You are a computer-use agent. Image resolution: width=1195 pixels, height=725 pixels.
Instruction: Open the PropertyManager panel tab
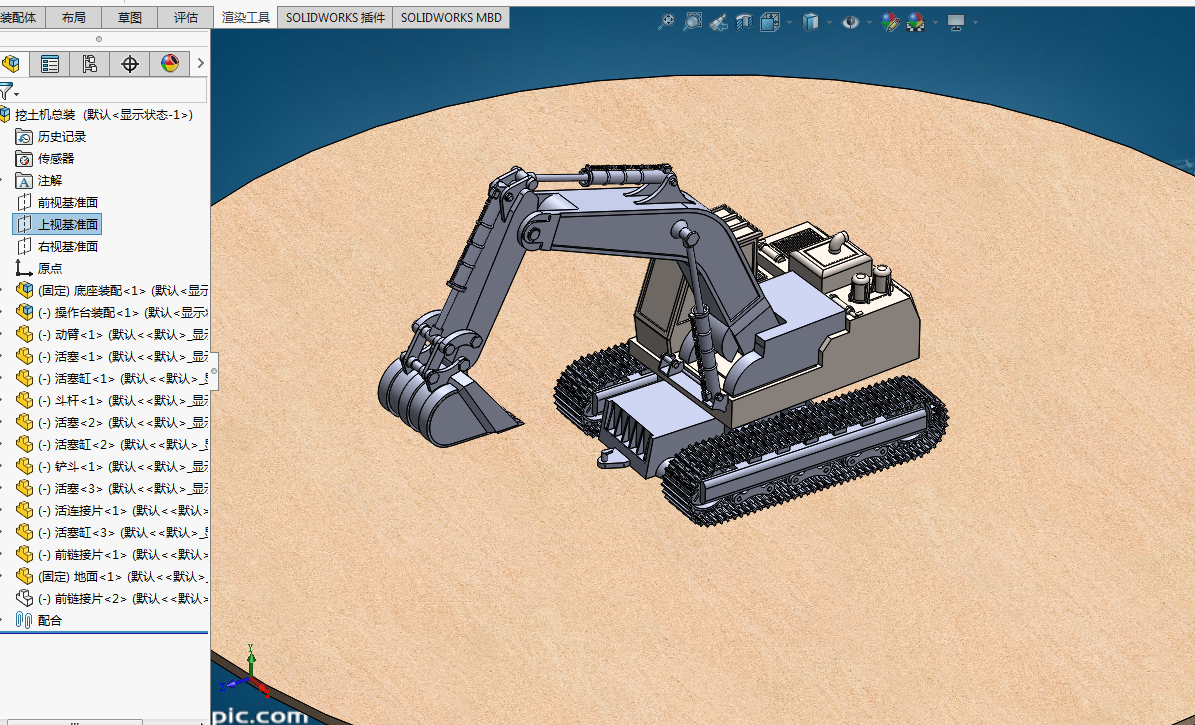tap(50, 64)
